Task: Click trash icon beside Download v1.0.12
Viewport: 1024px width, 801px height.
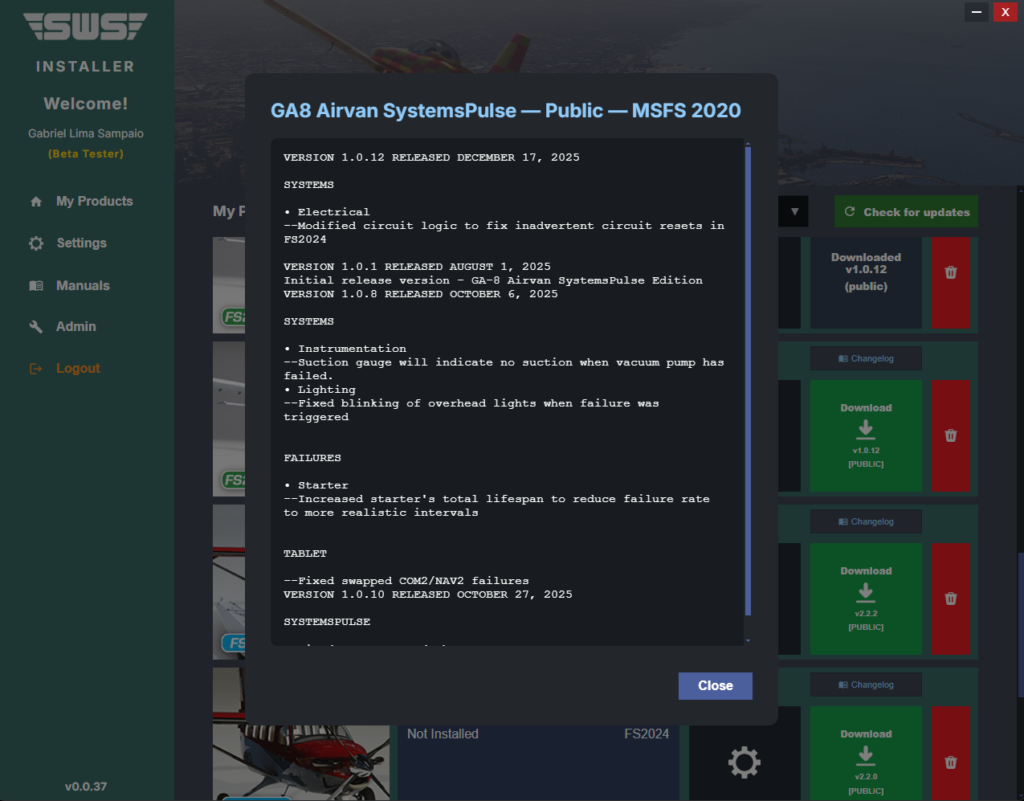Action: click(950, 435)
